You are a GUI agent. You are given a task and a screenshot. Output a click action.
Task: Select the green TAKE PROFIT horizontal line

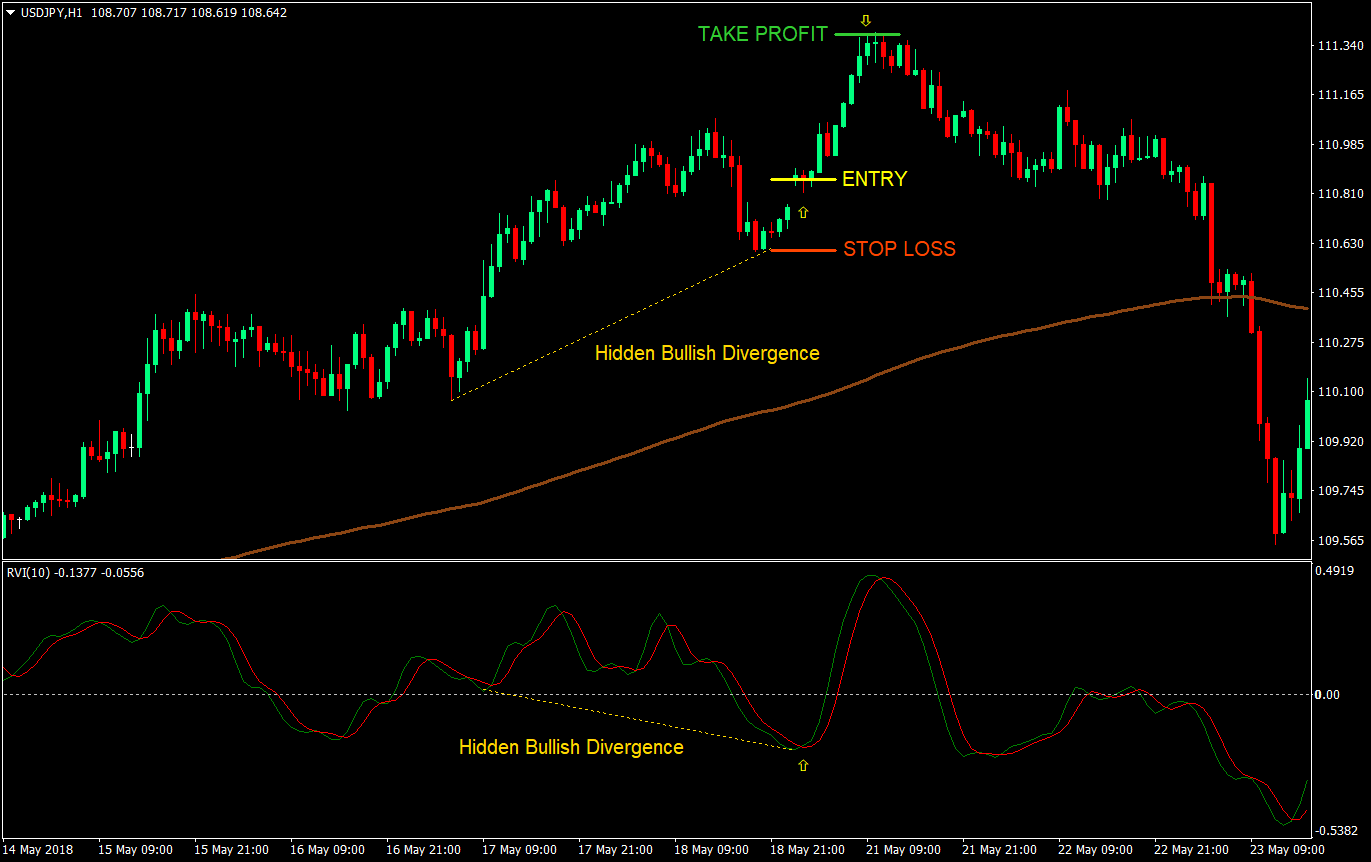[867, 34]
